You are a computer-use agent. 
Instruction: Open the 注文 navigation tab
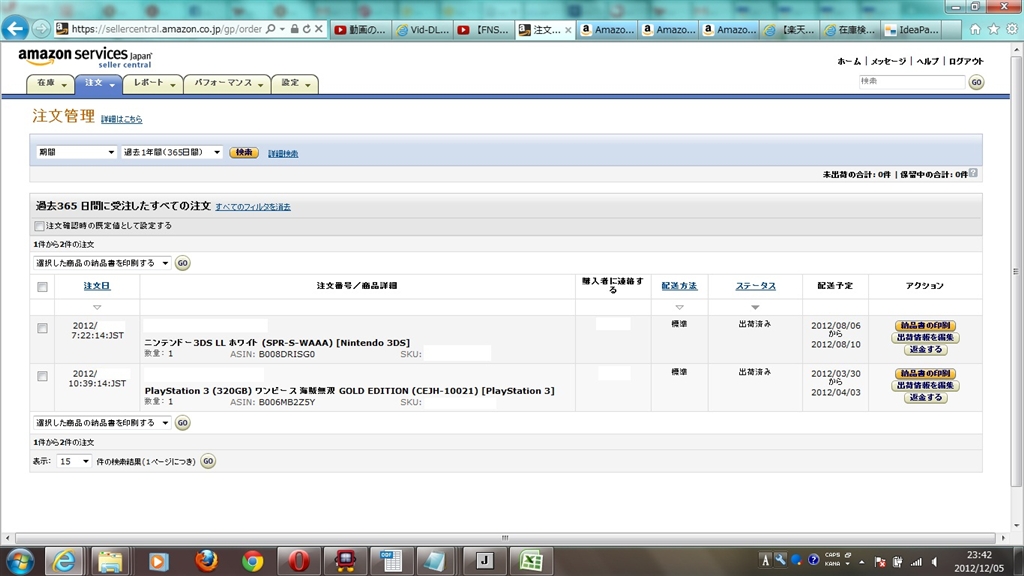click(x=98, y=84)
